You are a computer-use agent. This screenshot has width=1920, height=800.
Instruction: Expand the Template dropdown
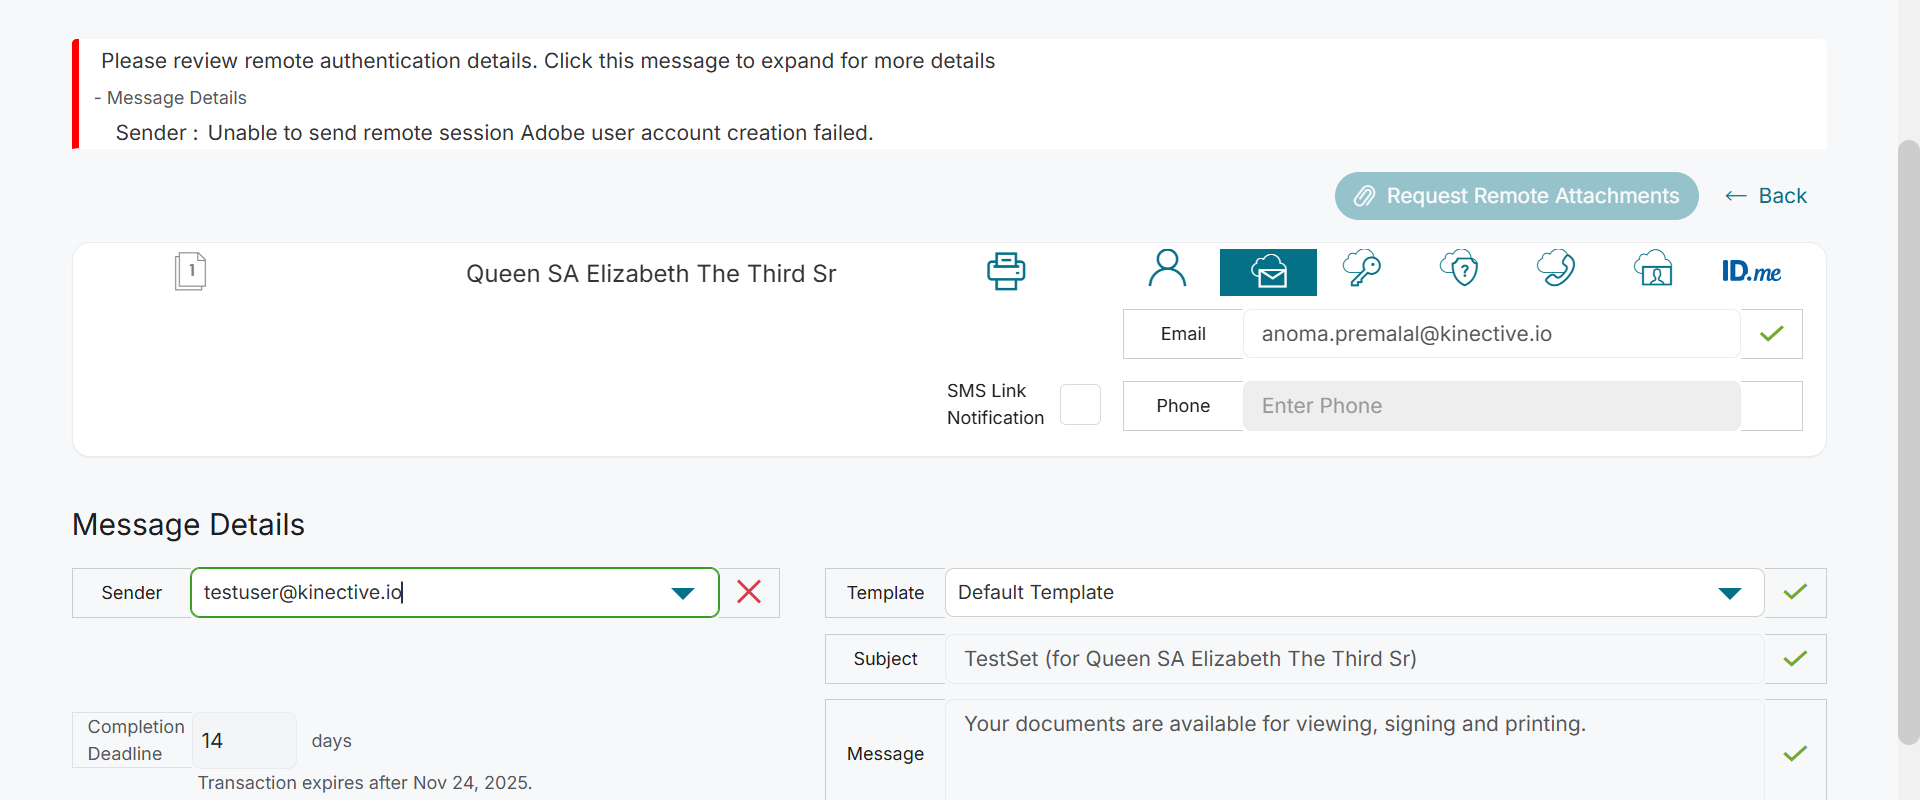(1729, 593)
